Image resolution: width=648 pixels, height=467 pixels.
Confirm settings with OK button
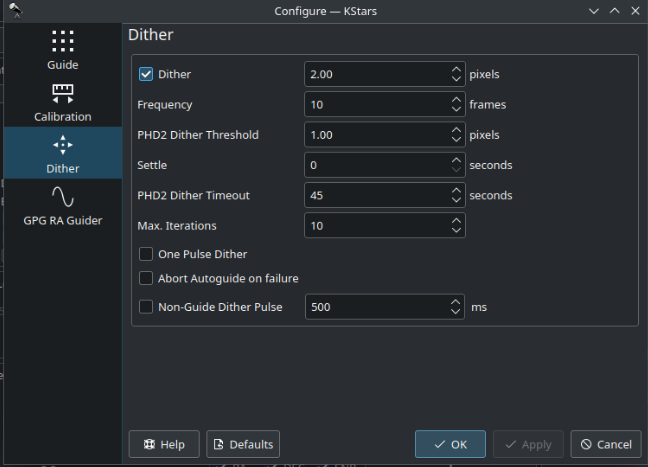click(450, 444)
